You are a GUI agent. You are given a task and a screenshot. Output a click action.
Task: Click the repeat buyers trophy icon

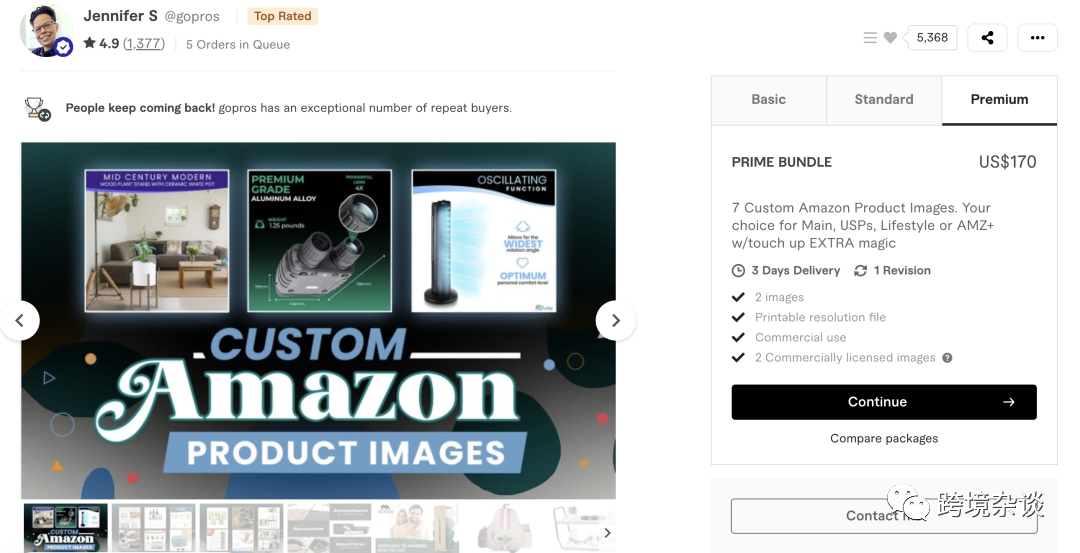[37, 108]
